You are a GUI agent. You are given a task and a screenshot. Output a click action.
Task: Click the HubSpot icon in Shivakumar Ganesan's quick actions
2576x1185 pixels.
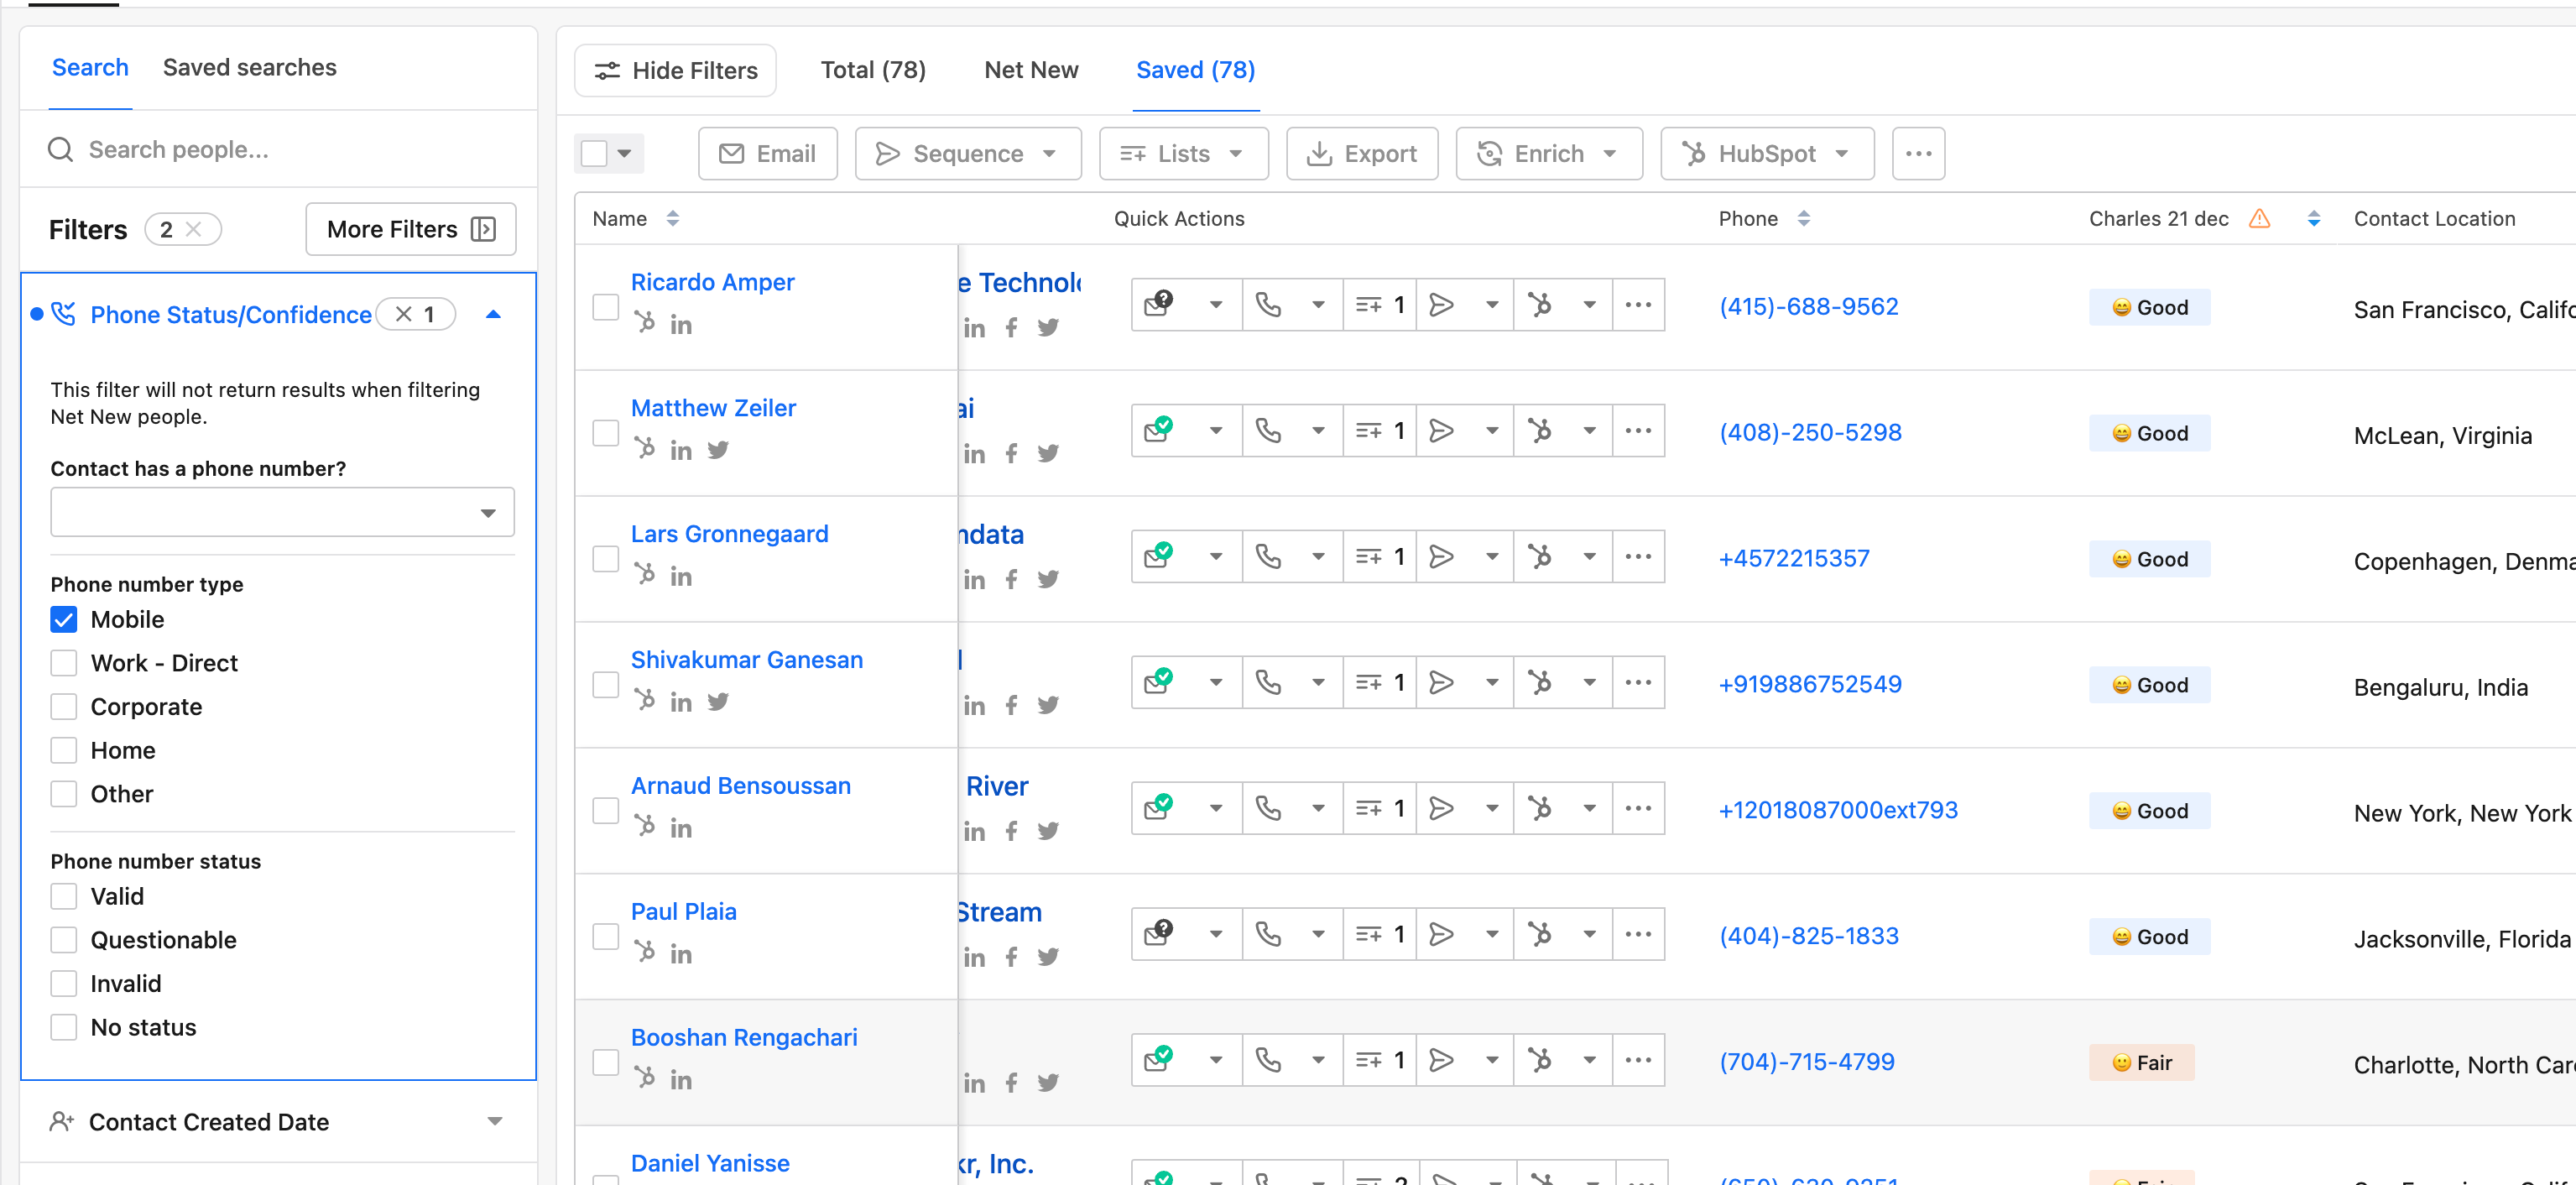coord(1540,682)
